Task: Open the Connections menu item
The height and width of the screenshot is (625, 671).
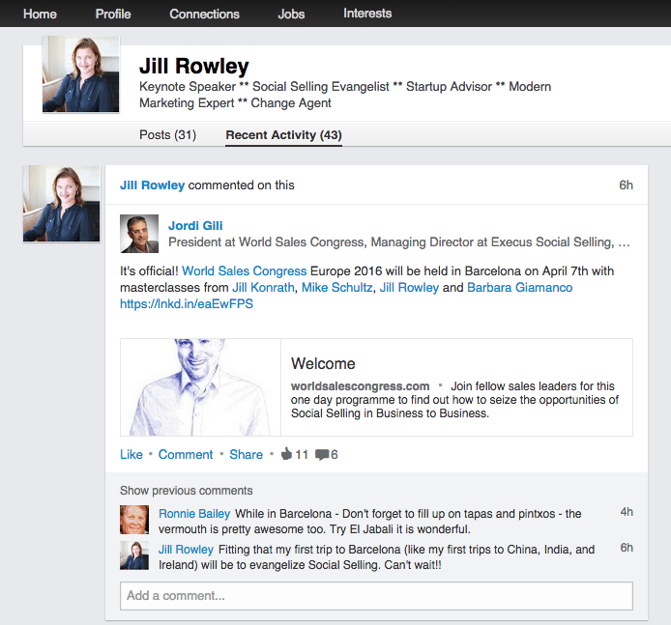Action: coord(204,14)
